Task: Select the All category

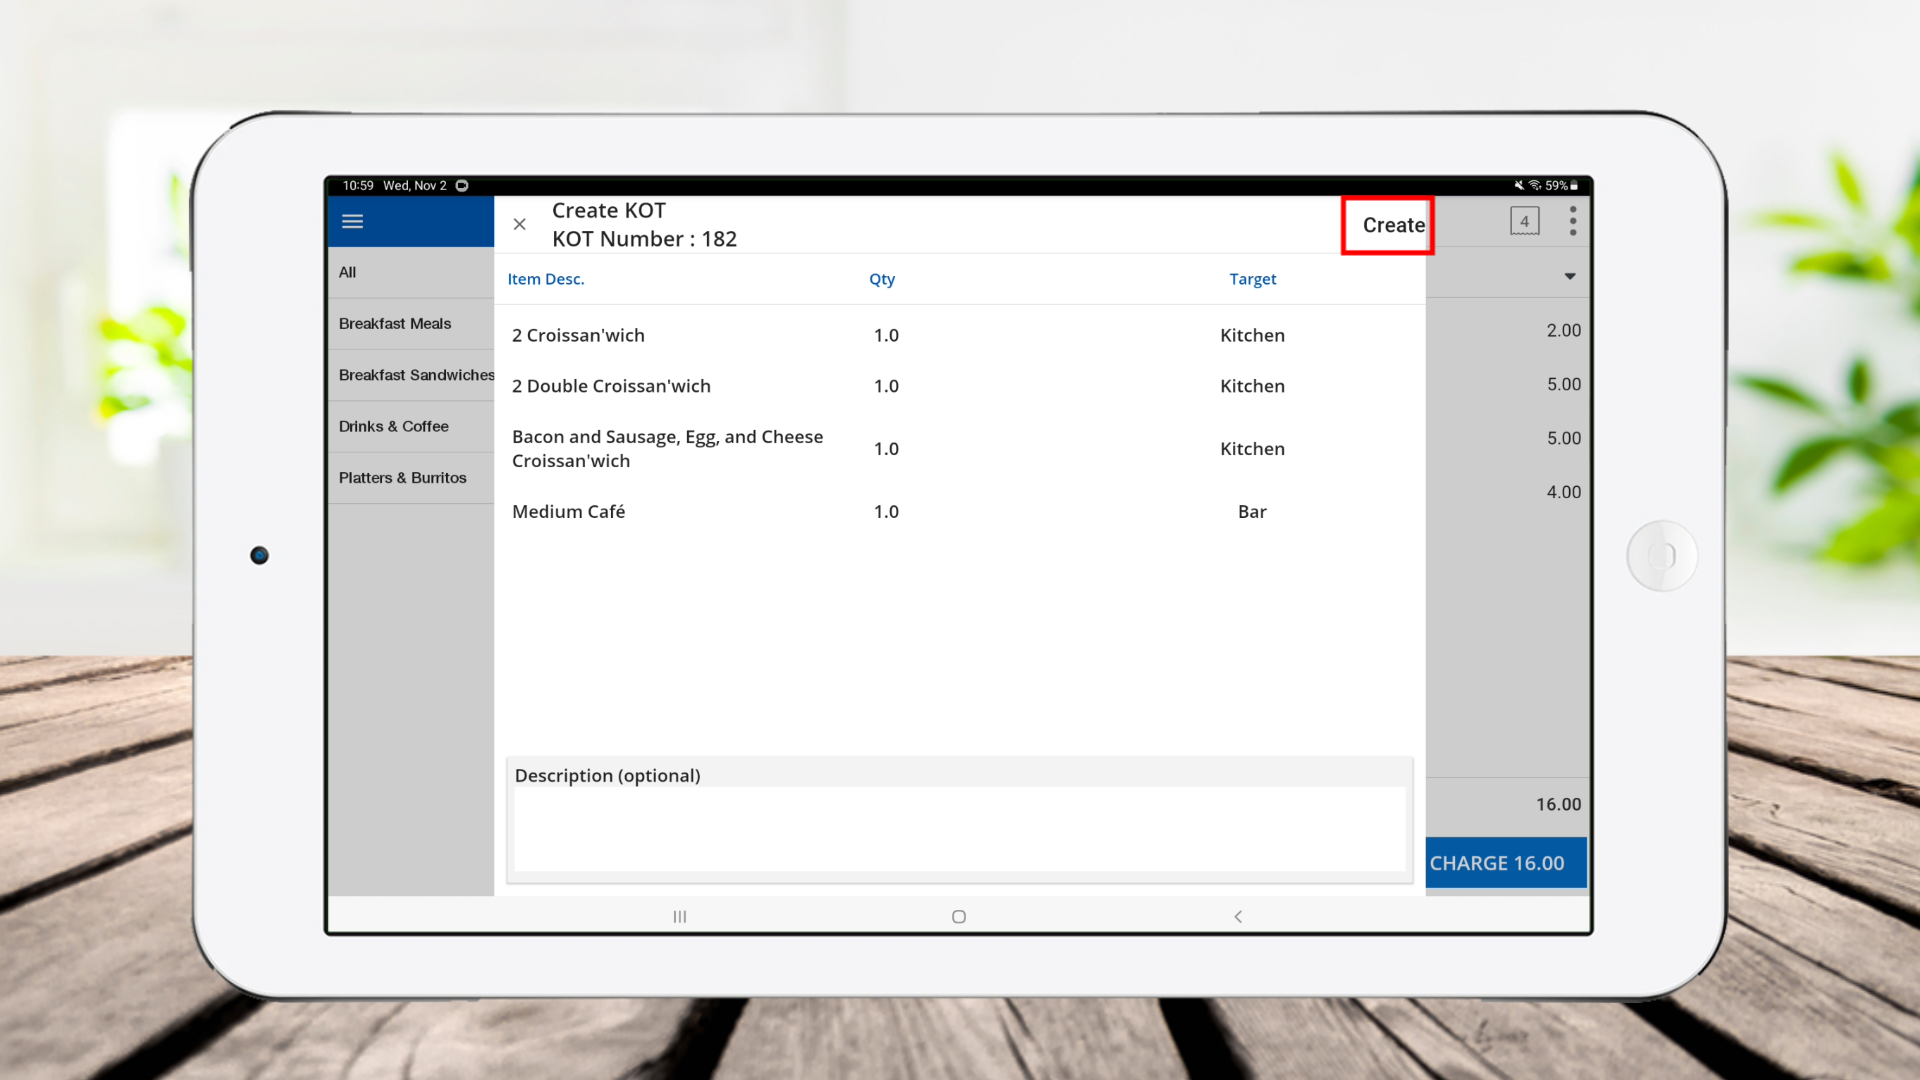Action: tap(348, 272)
